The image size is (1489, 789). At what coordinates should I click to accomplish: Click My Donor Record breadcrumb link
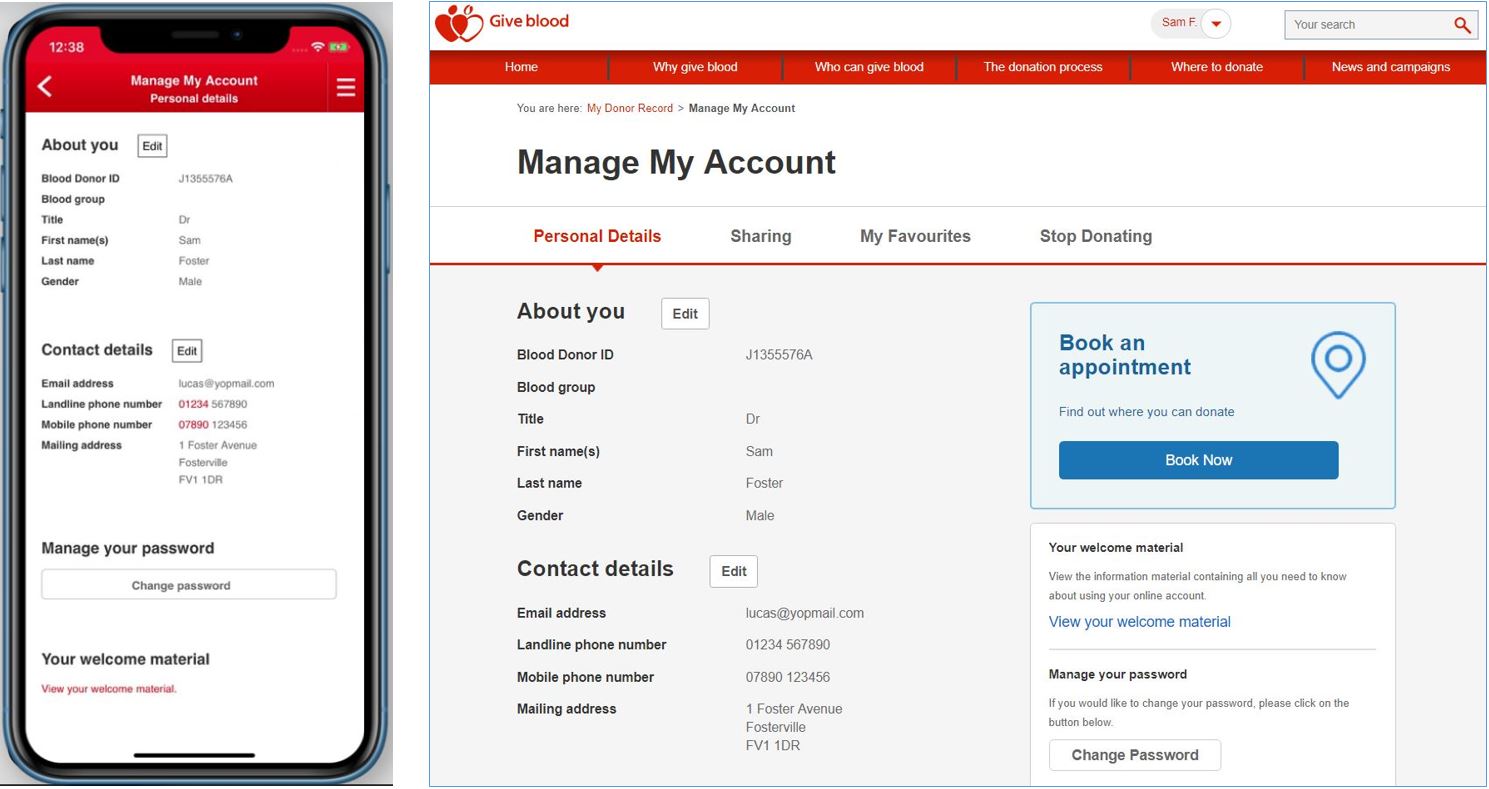coord(629,108)
